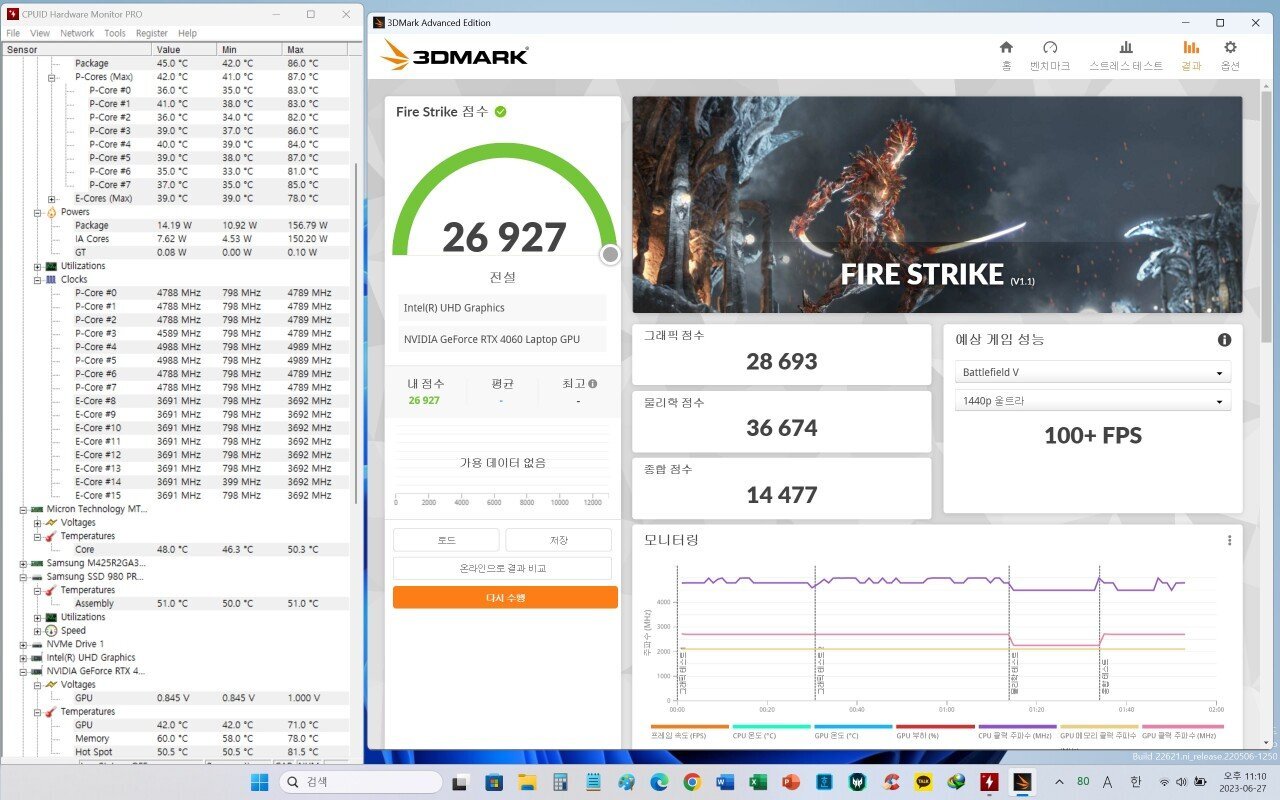1280x800 pixels.
Task: Click the info icon beside 최고
Action: point(593,384)
